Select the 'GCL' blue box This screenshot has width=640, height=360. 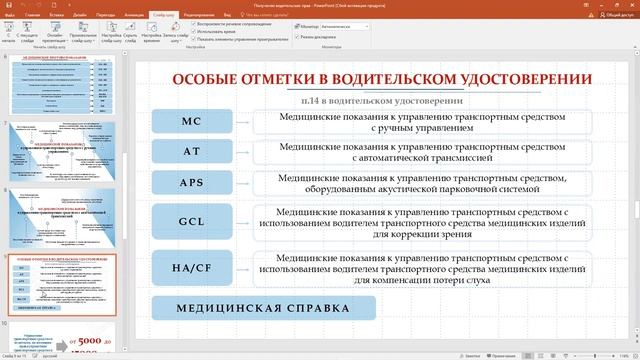[192, 222]
